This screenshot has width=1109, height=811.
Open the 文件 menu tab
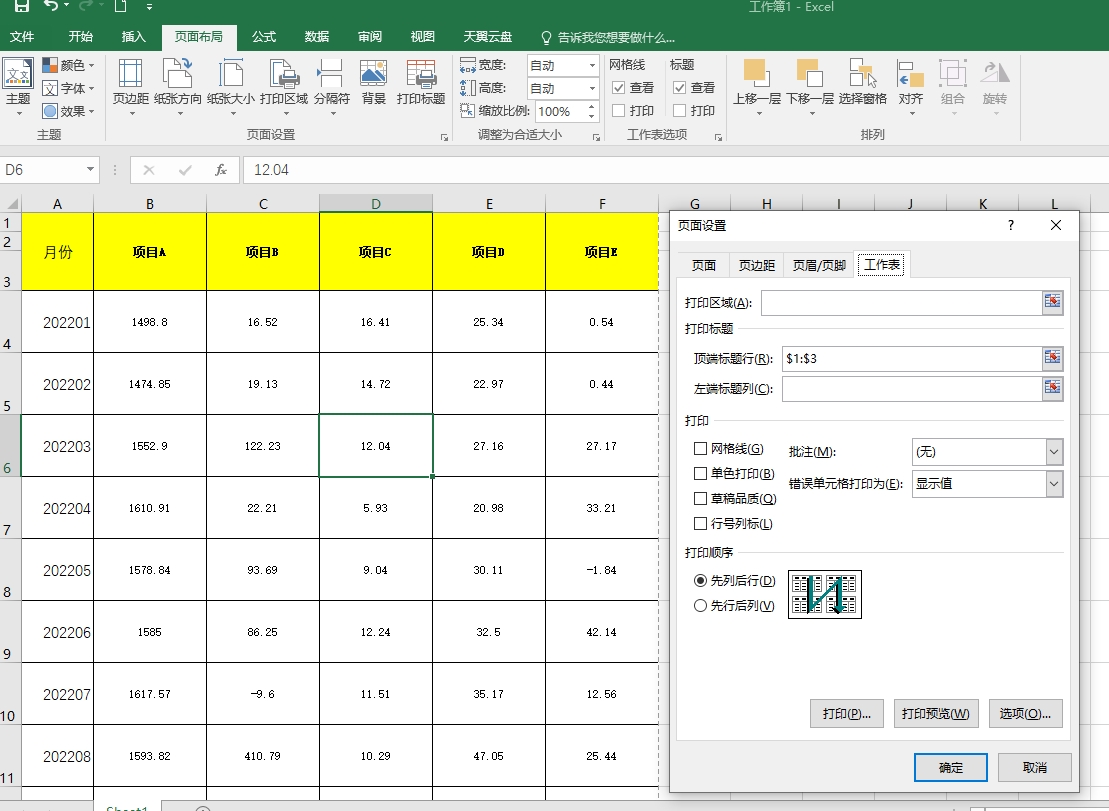pos(22,37)
